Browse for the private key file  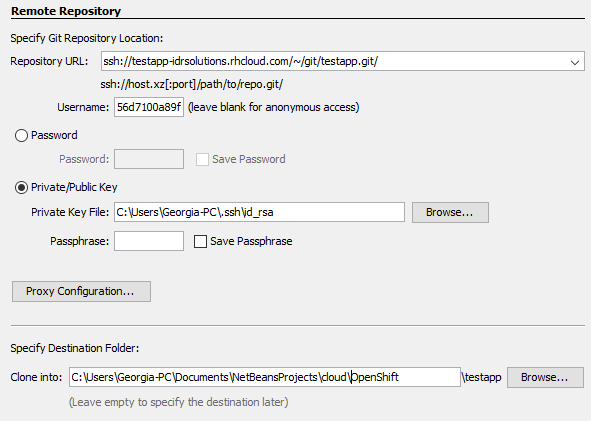click(x=450, y=212)
